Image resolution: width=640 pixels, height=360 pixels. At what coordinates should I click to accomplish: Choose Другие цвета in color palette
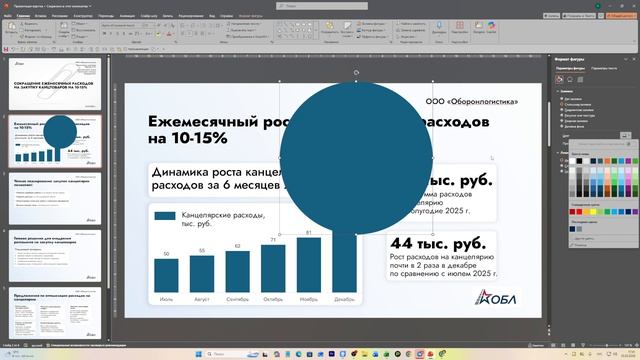click(x=584, y=238)
